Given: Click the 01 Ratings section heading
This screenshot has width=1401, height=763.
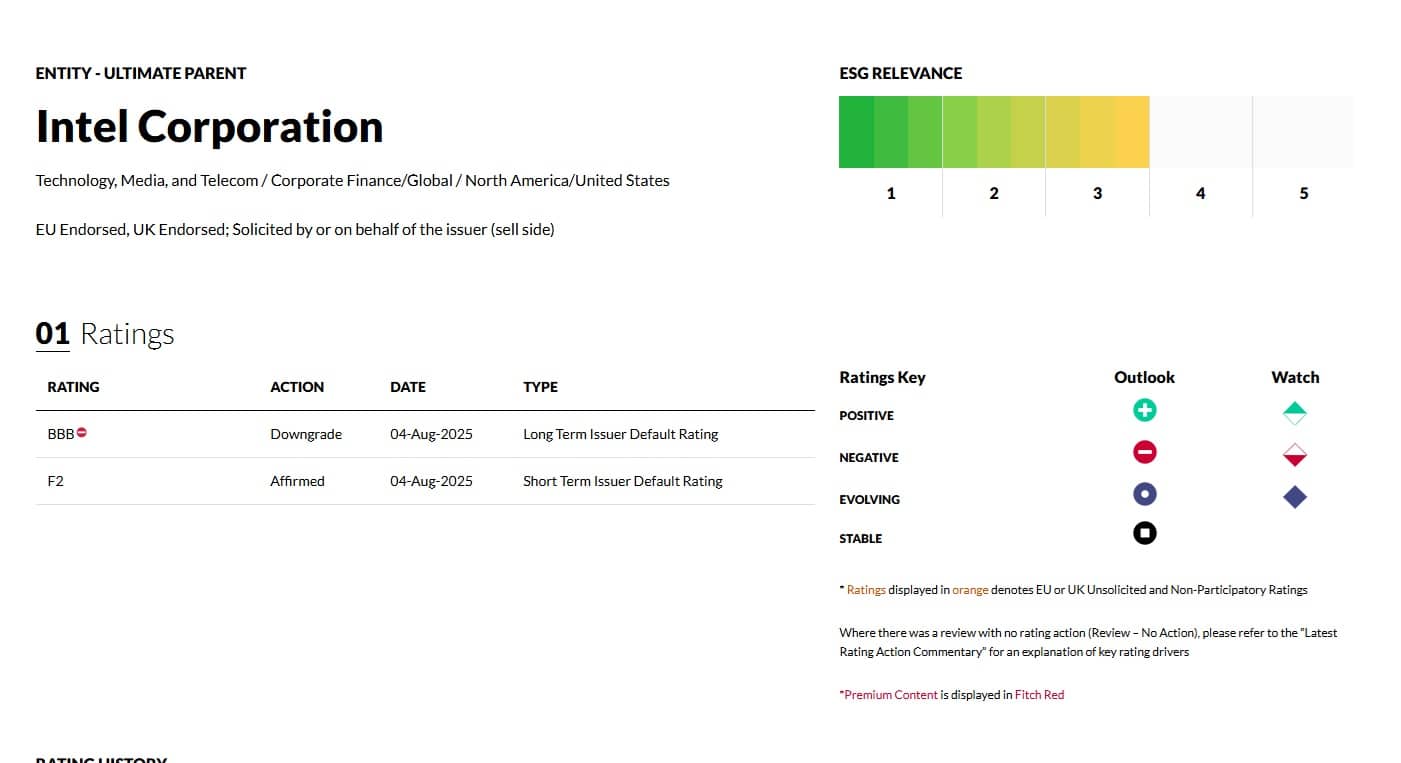Looking at the screenshot, I should click(105, 333).
